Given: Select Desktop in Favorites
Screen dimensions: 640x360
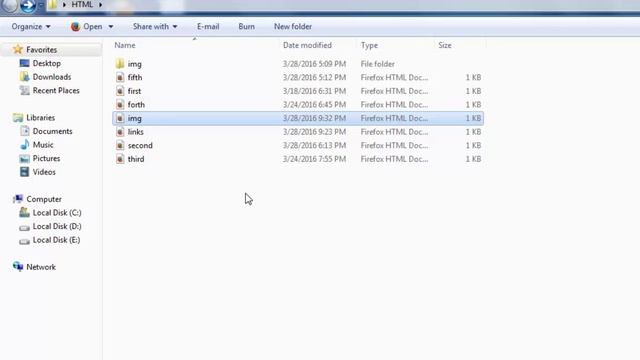Looking at the screenshot, I should tap(47, 63).
